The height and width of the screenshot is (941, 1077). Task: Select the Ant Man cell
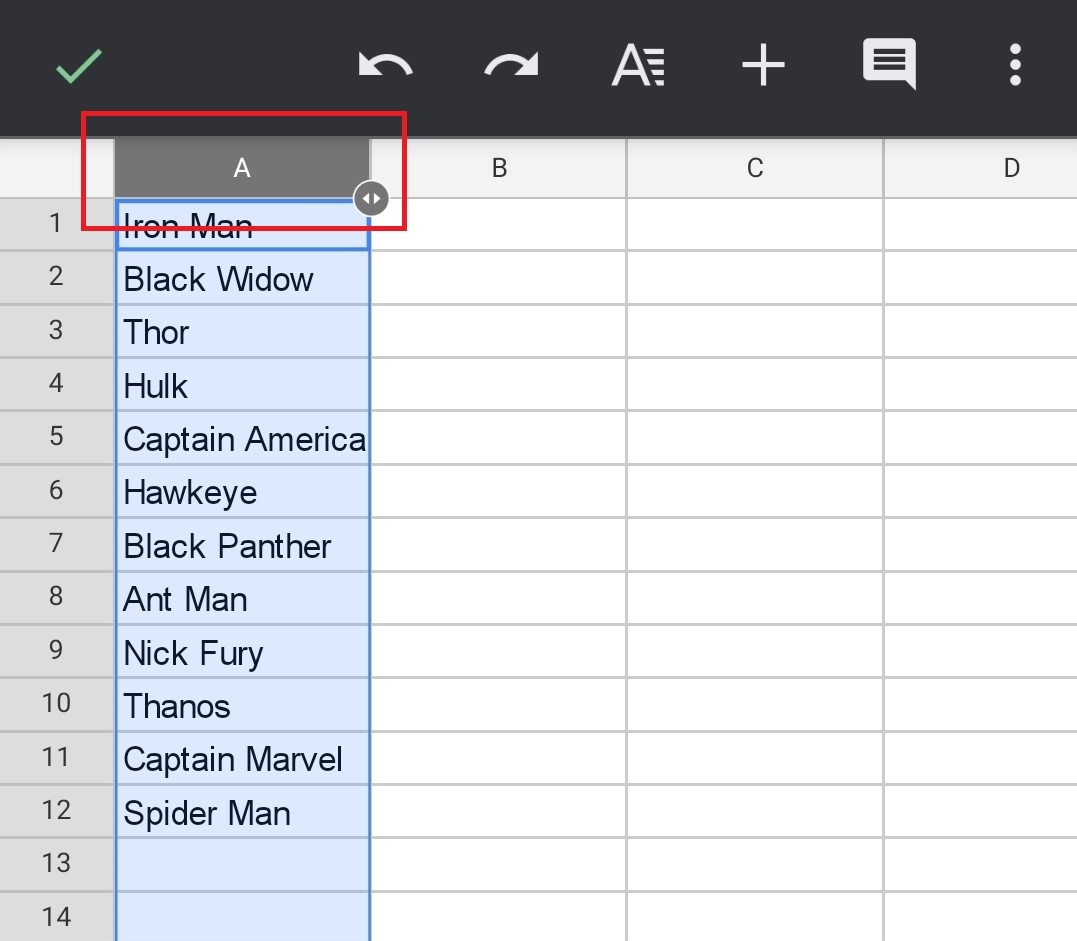(242, 598)
